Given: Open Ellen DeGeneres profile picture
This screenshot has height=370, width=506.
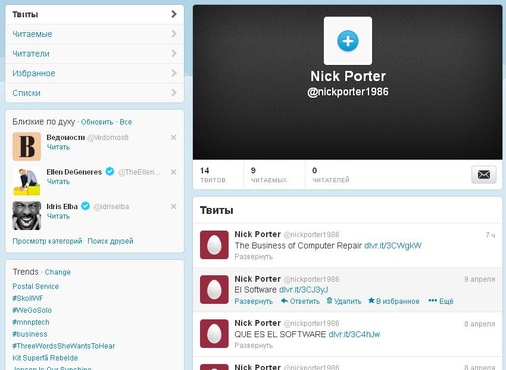Looking at the screenshot, I should 27,181.
